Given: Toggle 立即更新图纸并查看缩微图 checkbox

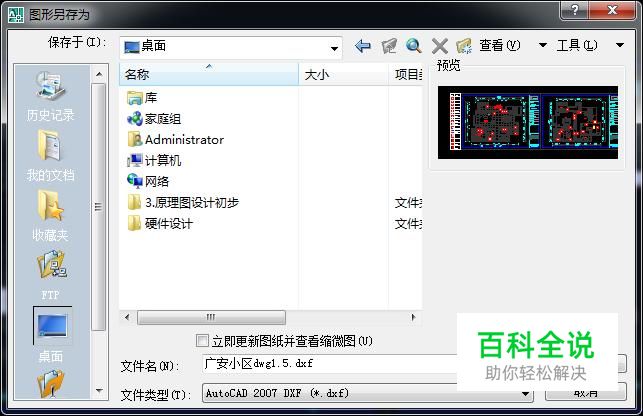Looking at the screenshot, I should pos(202,341).
